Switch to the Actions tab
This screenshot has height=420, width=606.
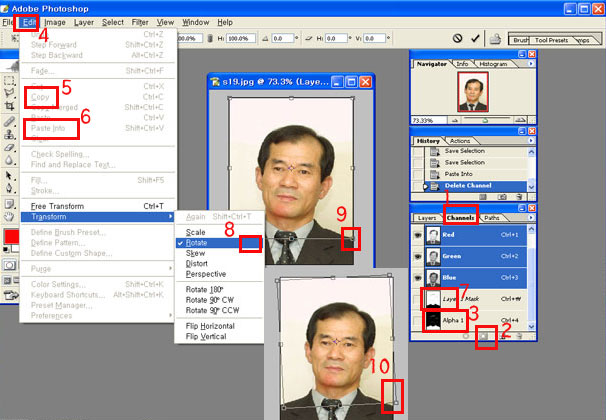[460, 141]
